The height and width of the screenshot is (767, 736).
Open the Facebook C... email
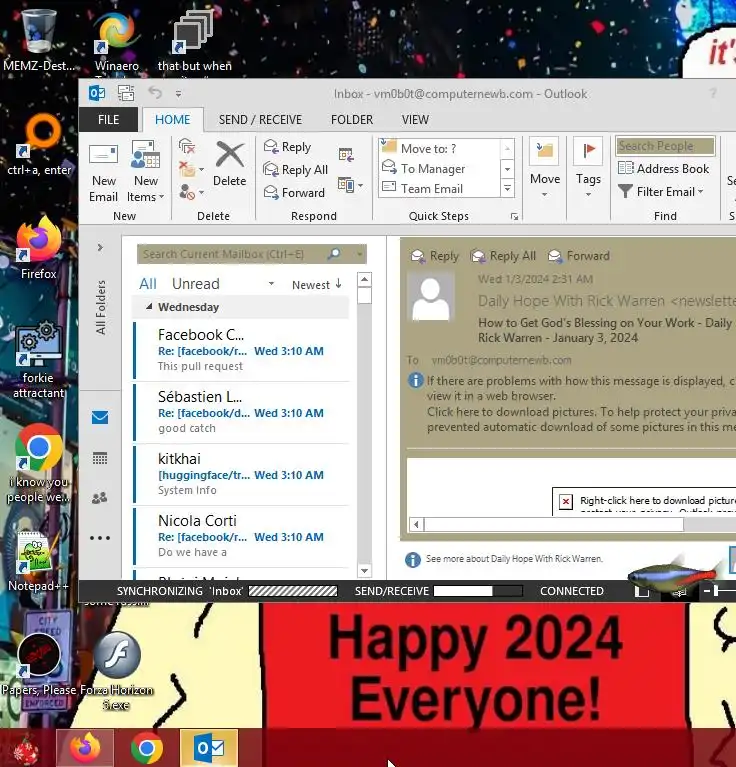click(241, 351)
